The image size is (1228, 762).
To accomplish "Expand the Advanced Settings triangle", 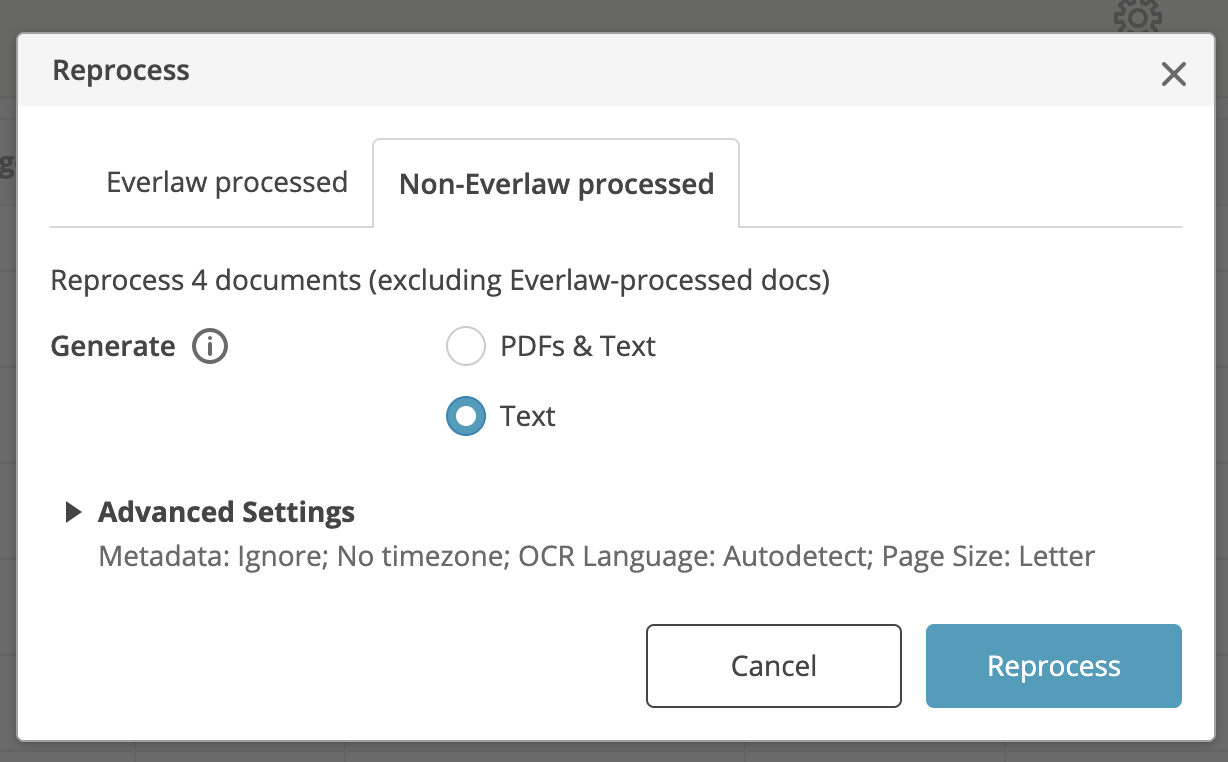I will pyautogui.click(x=73, y=513).
